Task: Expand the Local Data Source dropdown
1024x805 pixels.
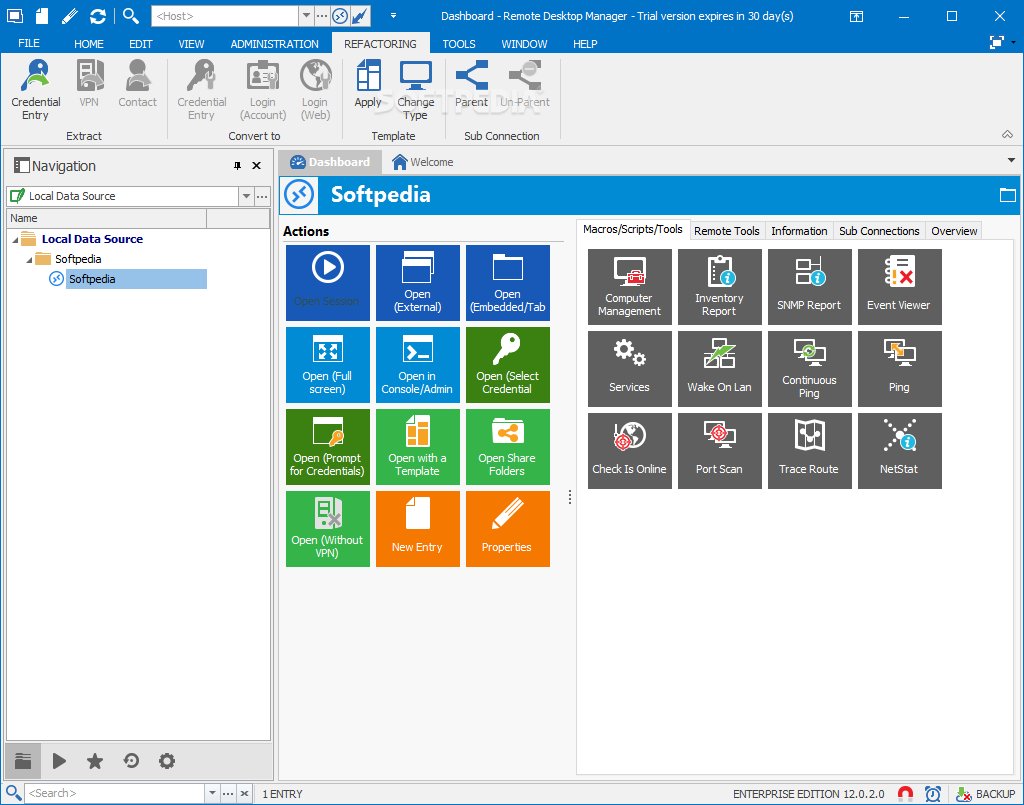Action: click(x=246, y=196)
